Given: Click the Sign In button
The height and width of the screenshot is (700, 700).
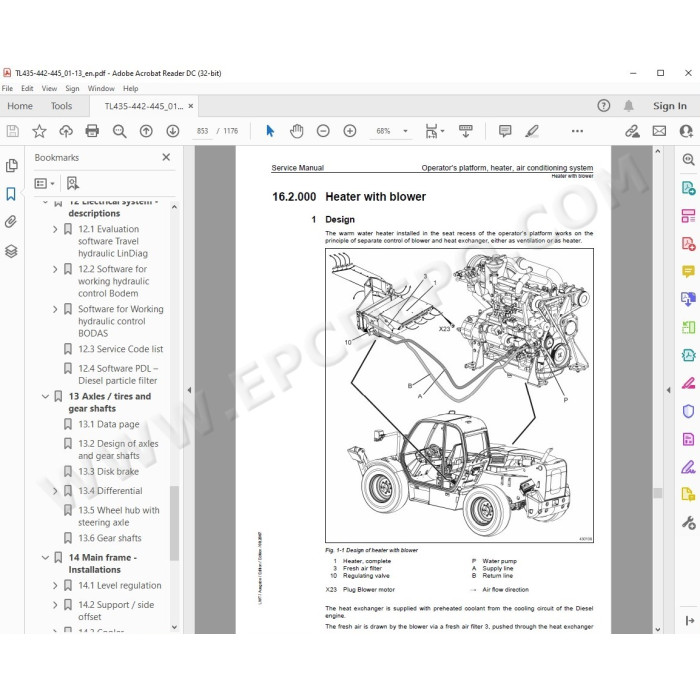Looking at the screenshot, I should [670, 106].
